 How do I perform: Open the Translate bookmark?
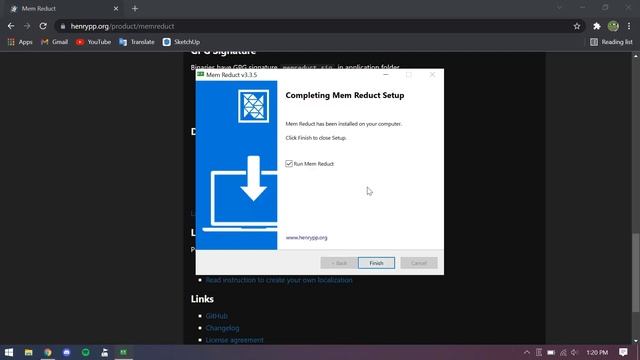point(137,42)
